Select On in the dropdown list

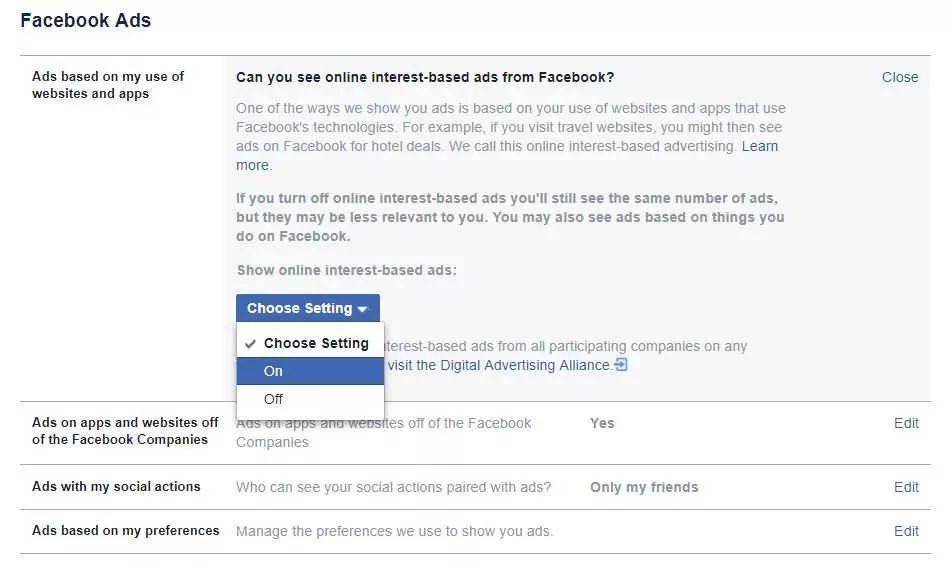tap(310, 371)
